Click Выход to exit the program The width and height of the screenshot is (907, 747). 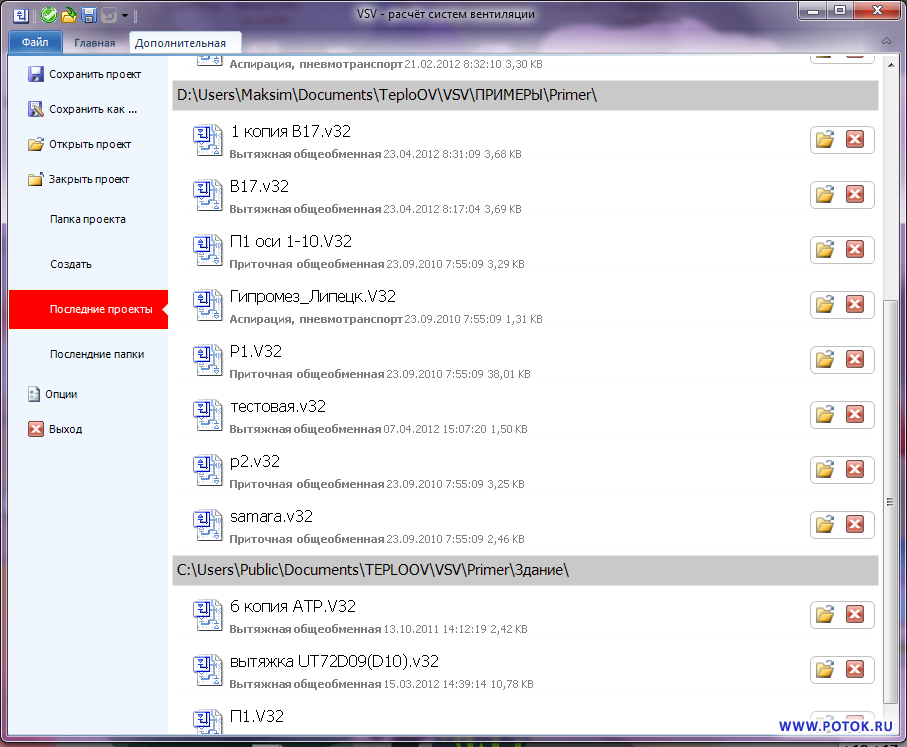tap(65, 429)
